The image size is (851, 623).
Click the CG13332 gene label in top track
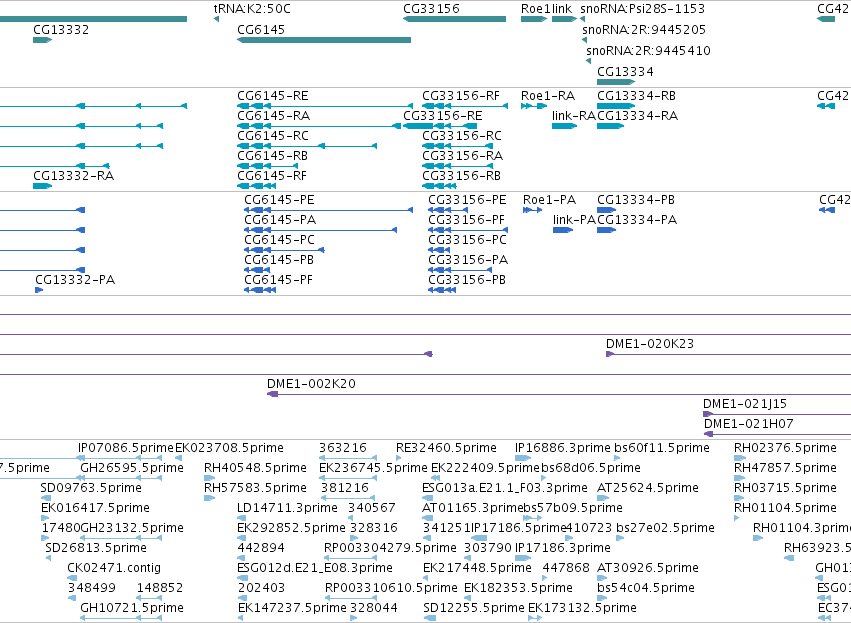61,29
